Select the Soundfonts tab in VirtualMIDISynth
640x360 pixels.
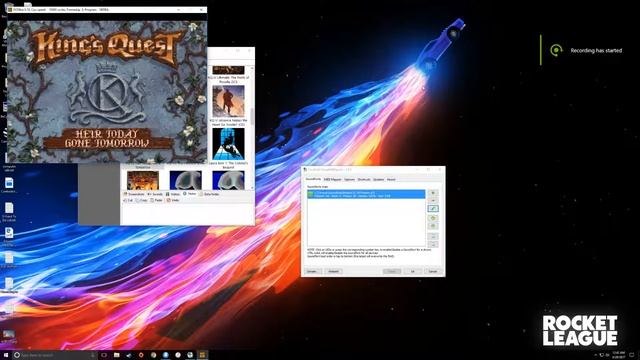(313, 179)
